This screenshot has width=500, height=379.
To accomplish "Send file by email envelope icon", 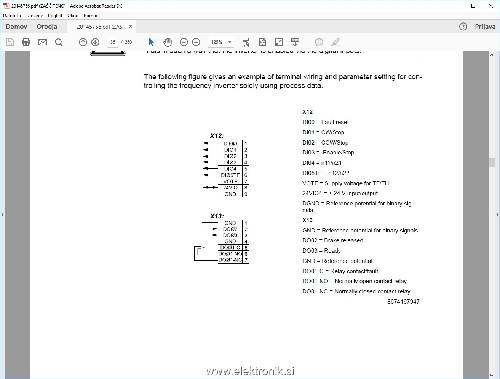I will click(x=42, y=42).
